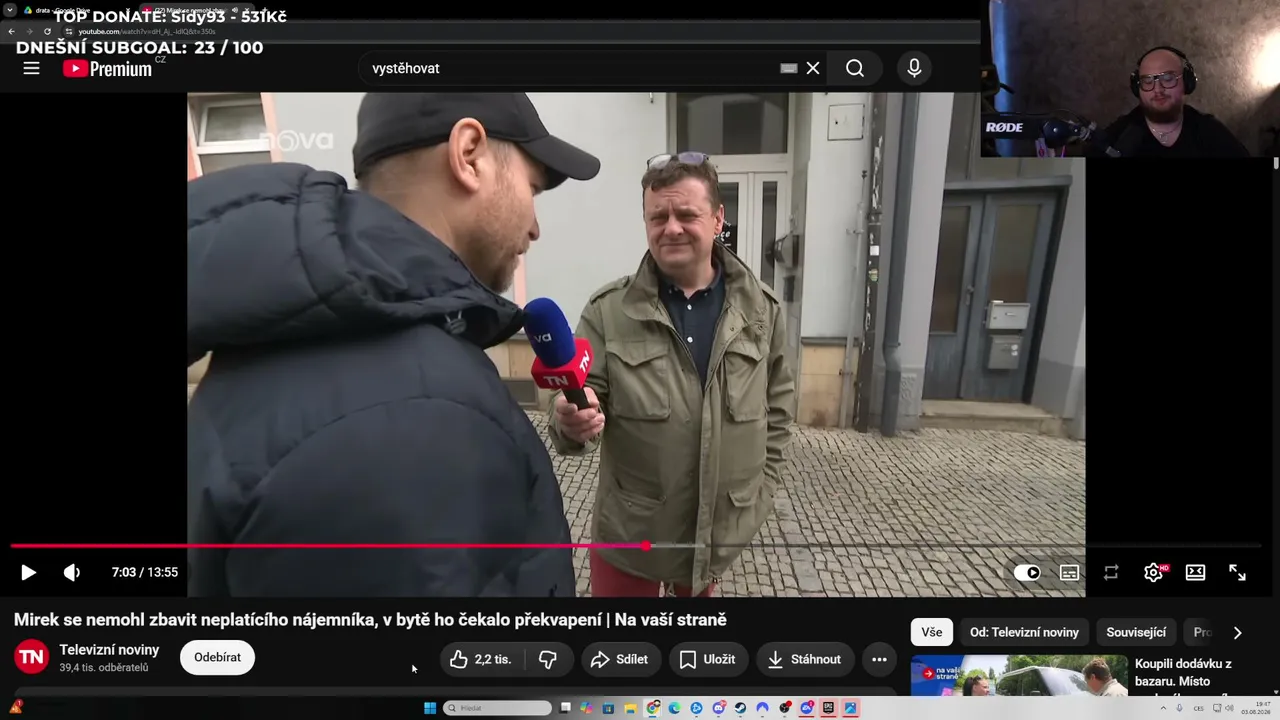Like the video (2,2 tis.)
1280x720 pixels.
click(x=482, y=659)
